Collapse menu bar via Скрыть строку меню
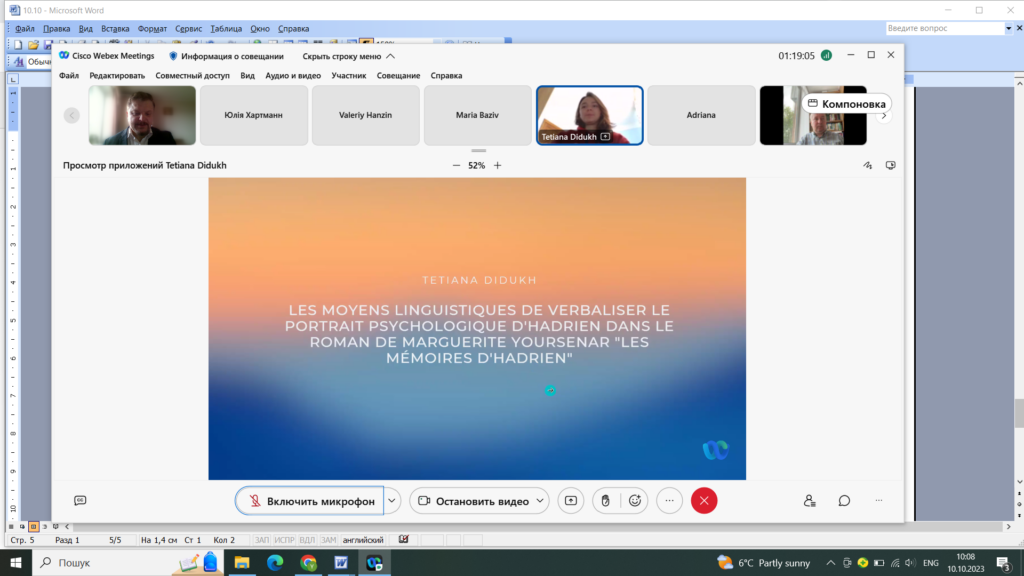The width and height of the screenshot is (1024, 576). tap(348, 56)
